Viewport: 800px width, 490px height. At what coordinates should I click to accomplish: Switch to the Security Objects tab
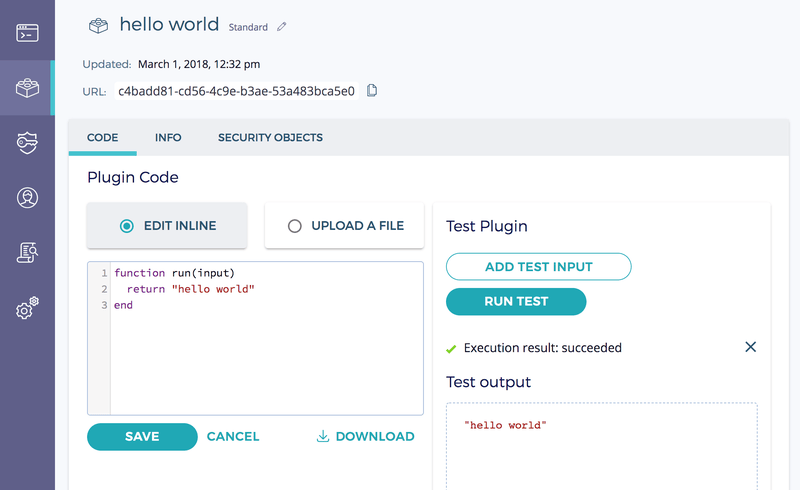tap(270, 137)
